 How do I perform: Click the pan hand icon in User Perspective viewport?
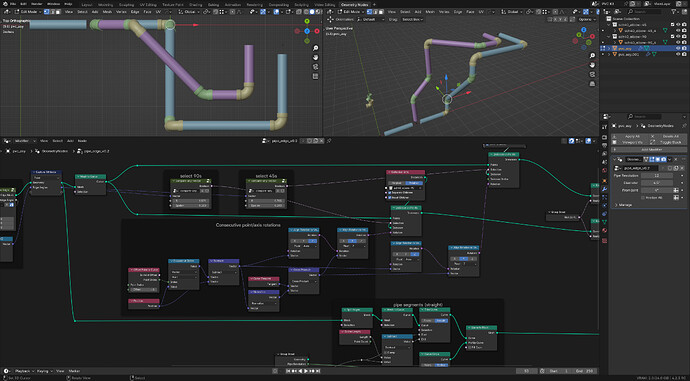[x=592, y=65]
